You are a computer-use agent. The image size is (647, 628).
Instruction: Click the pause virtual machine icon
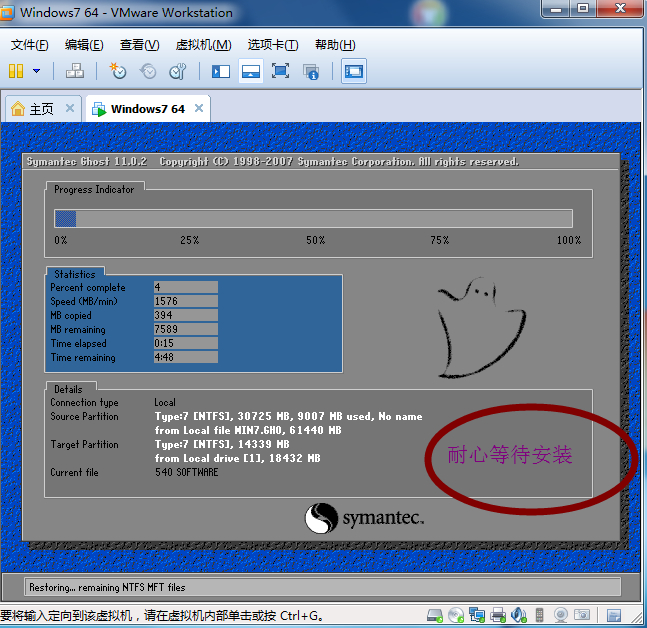[x=16, y=71]
